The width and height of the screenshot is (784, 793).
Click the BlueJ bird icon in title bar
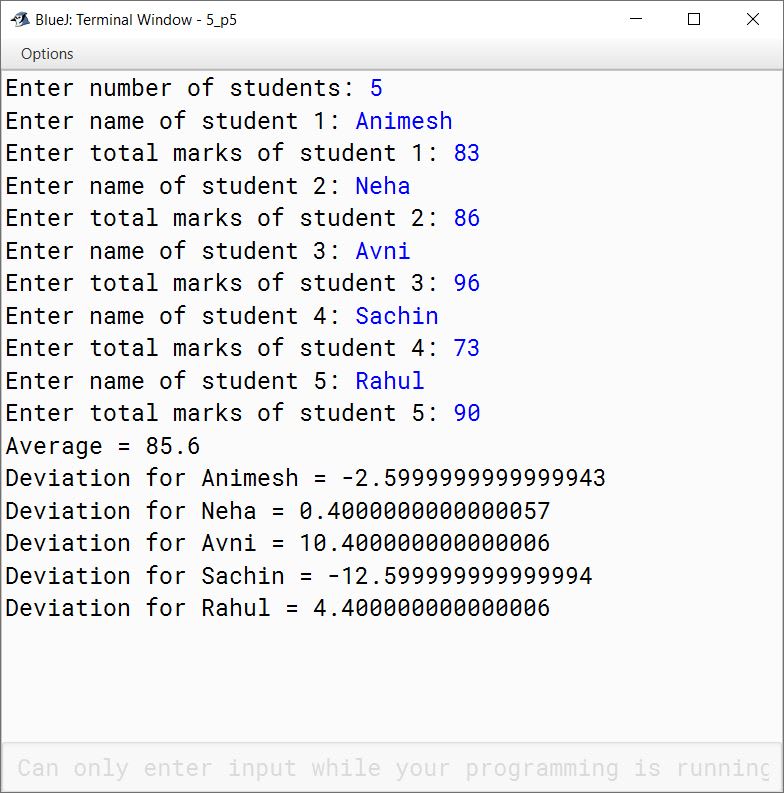20,20
